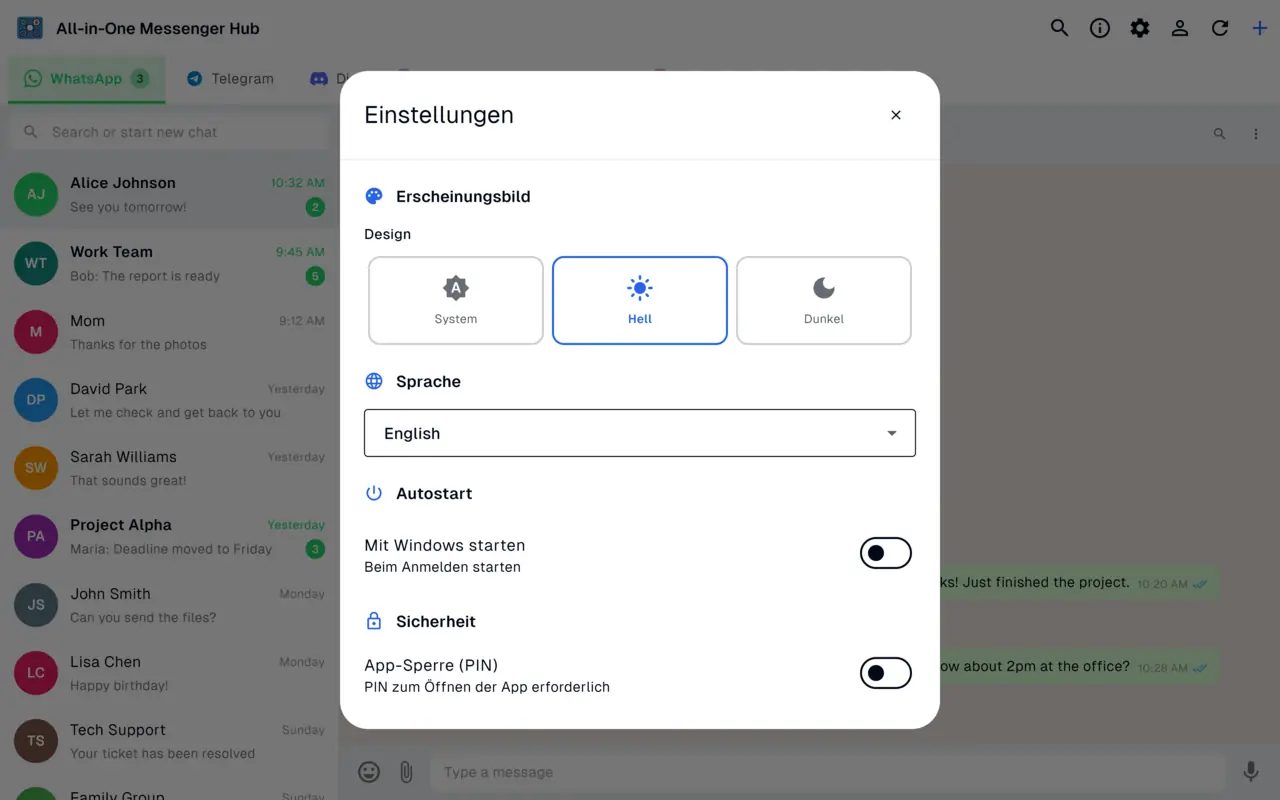Open chat more options three-dot menu
Image resolution: width=1280 pixels, height=800 pixels.
[1256, 134]
